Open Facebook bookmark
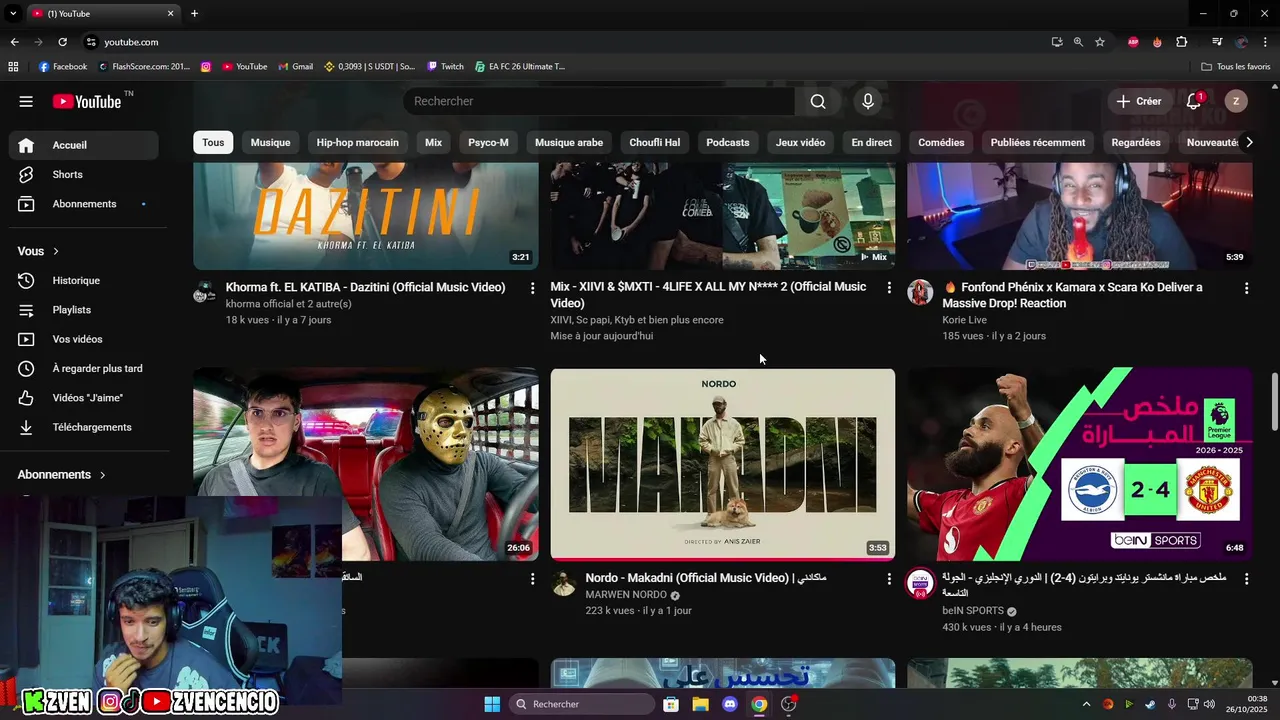Image resolution: width=1280 pixels, height=720 pixels. tap(63, 67)
